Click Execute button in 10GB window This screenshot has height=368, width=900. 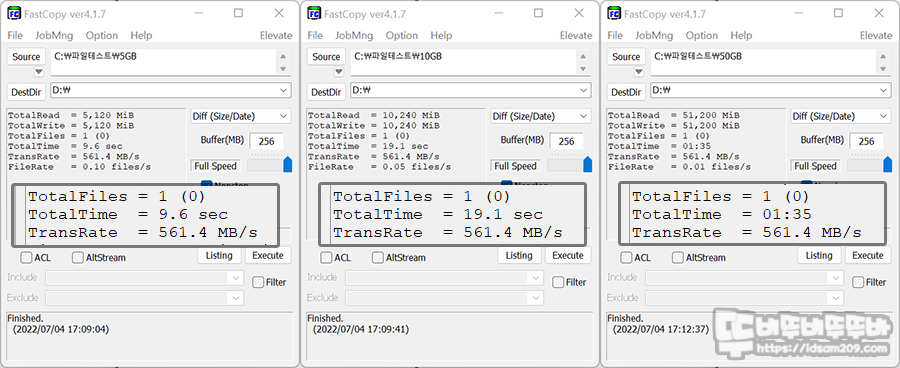pos(568,255)
